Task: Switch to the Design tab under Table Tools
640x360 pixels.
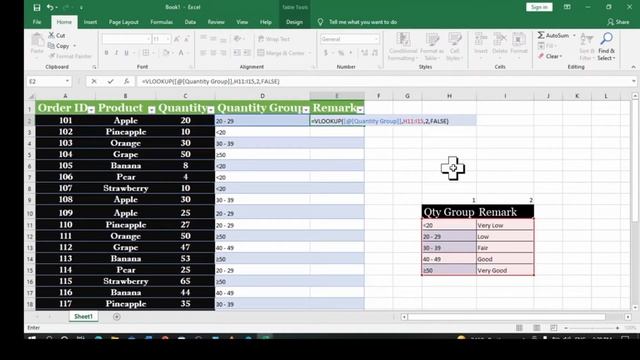Action: (294, 22)
